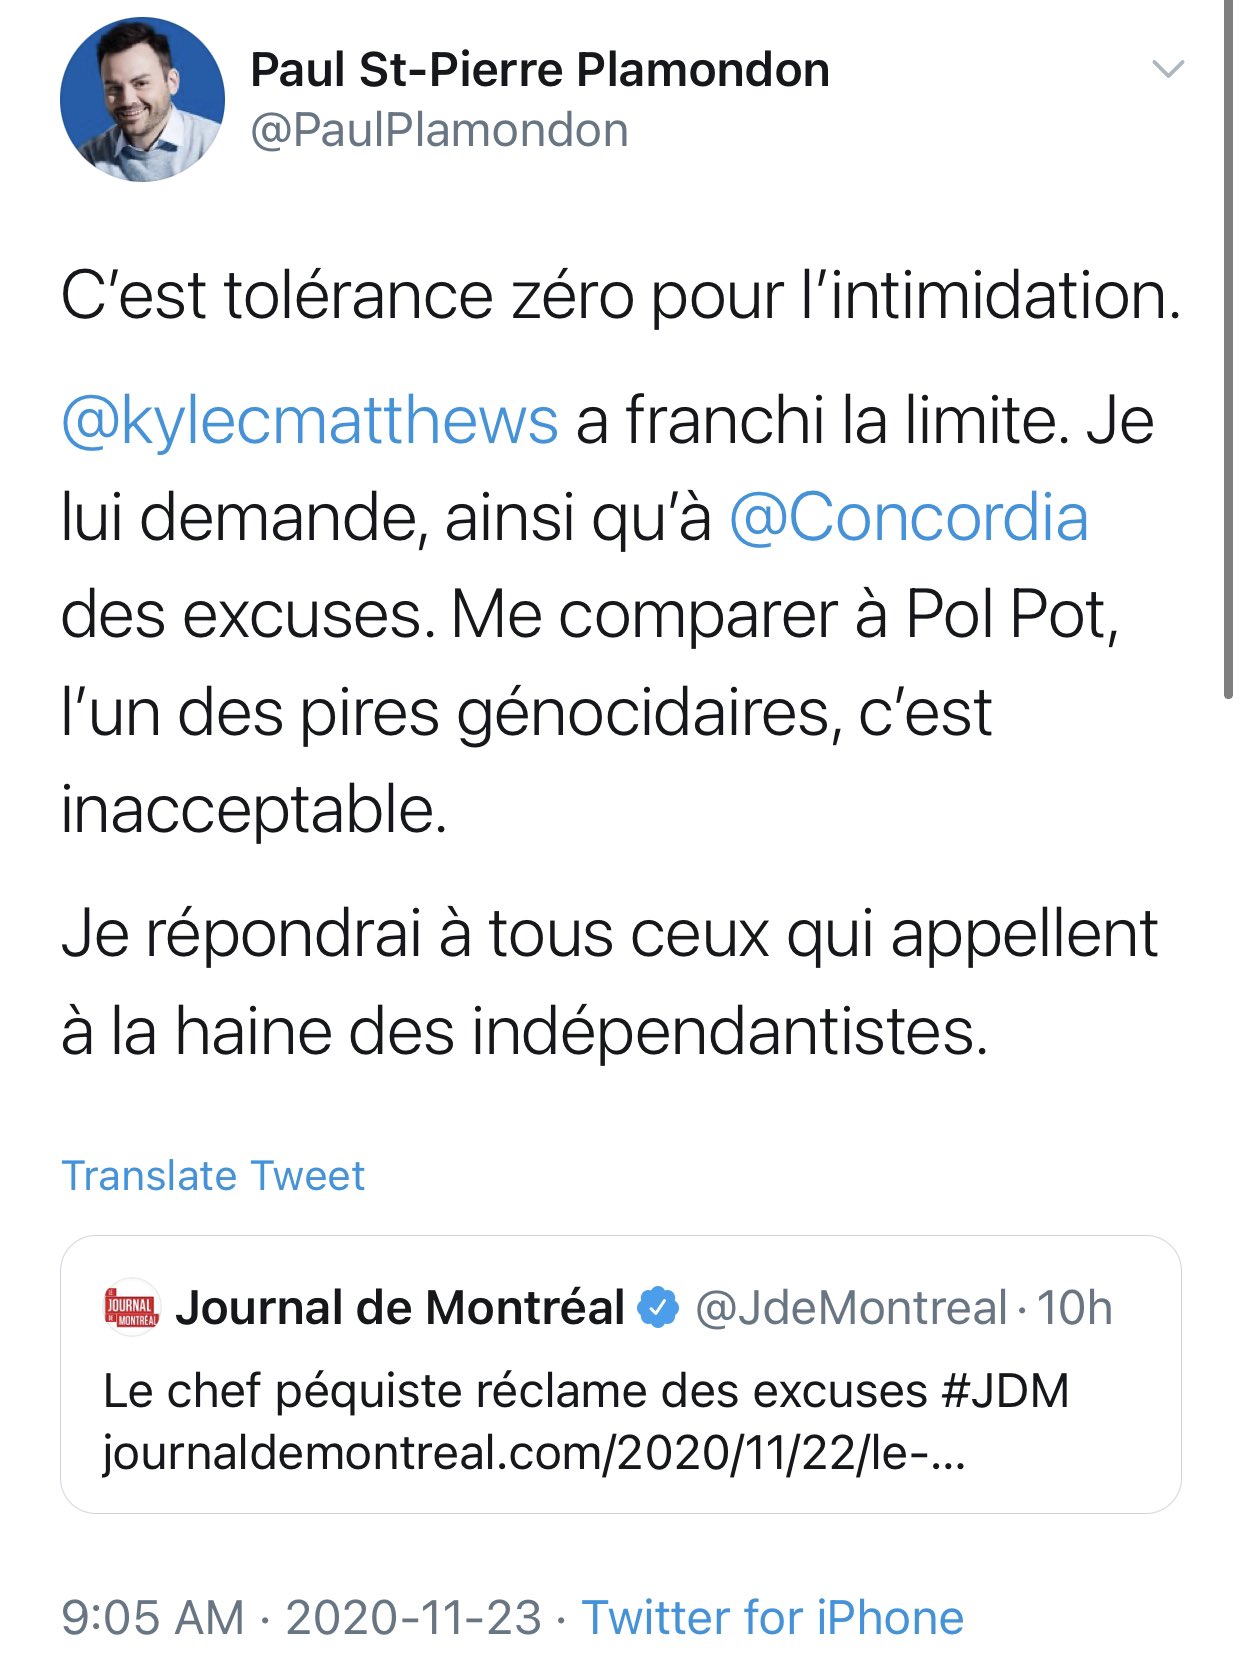Click the page scrollbar thumb
Image resolution: width=1242 pixels, height=1670 pixels.
(1228, 350)
